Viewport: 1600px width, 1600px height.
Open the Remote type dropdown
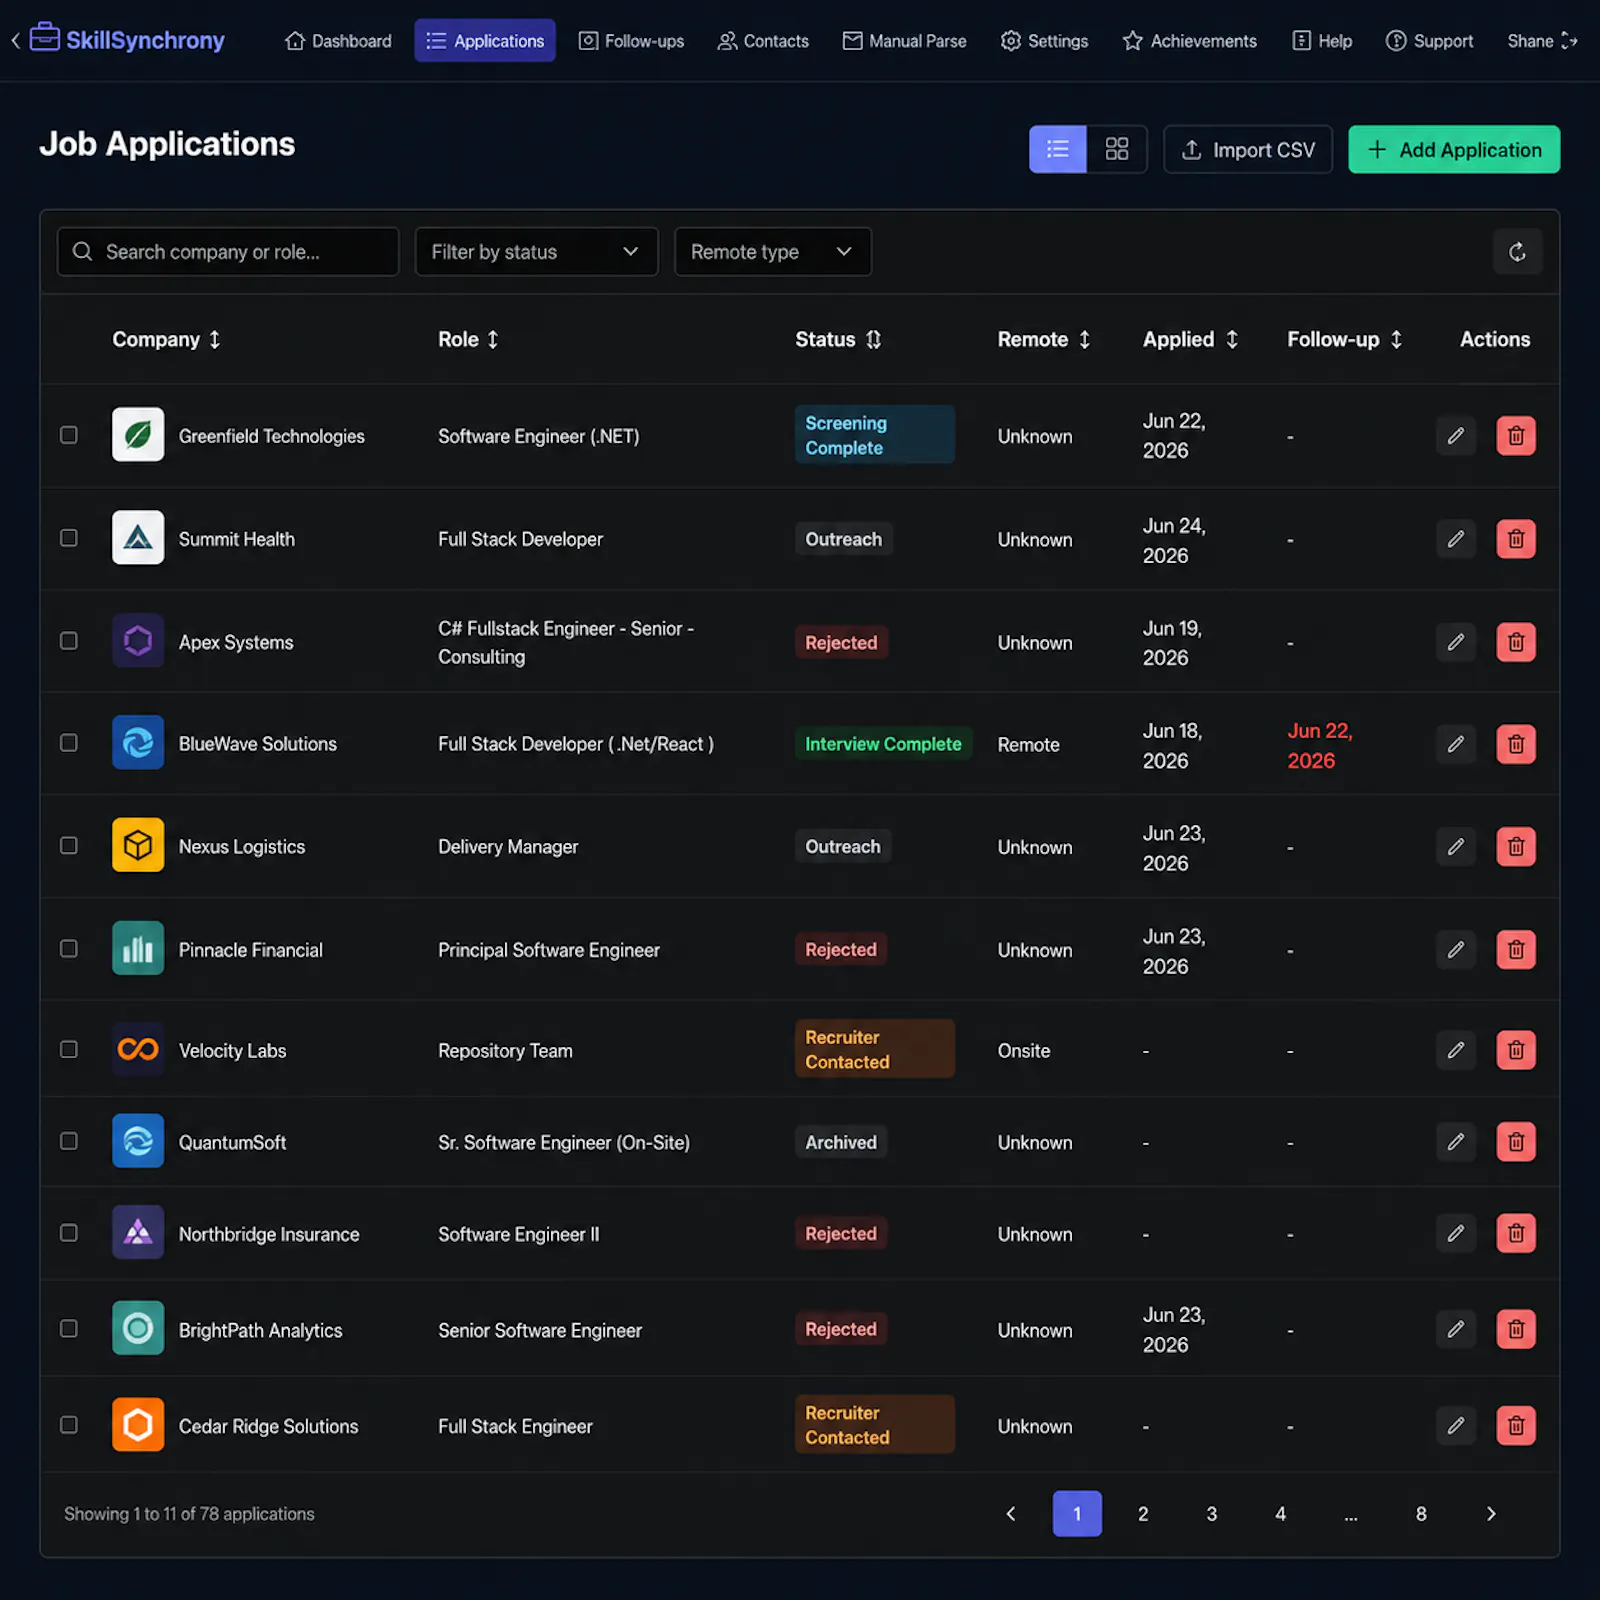coord(773,252)
